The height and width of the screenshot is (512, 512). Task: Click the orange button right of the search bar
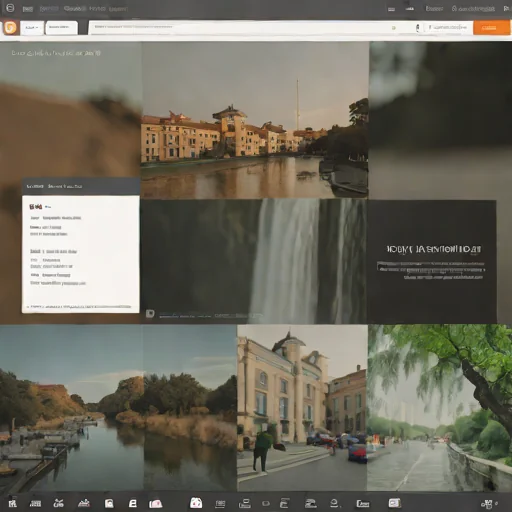tap(491, 28)
